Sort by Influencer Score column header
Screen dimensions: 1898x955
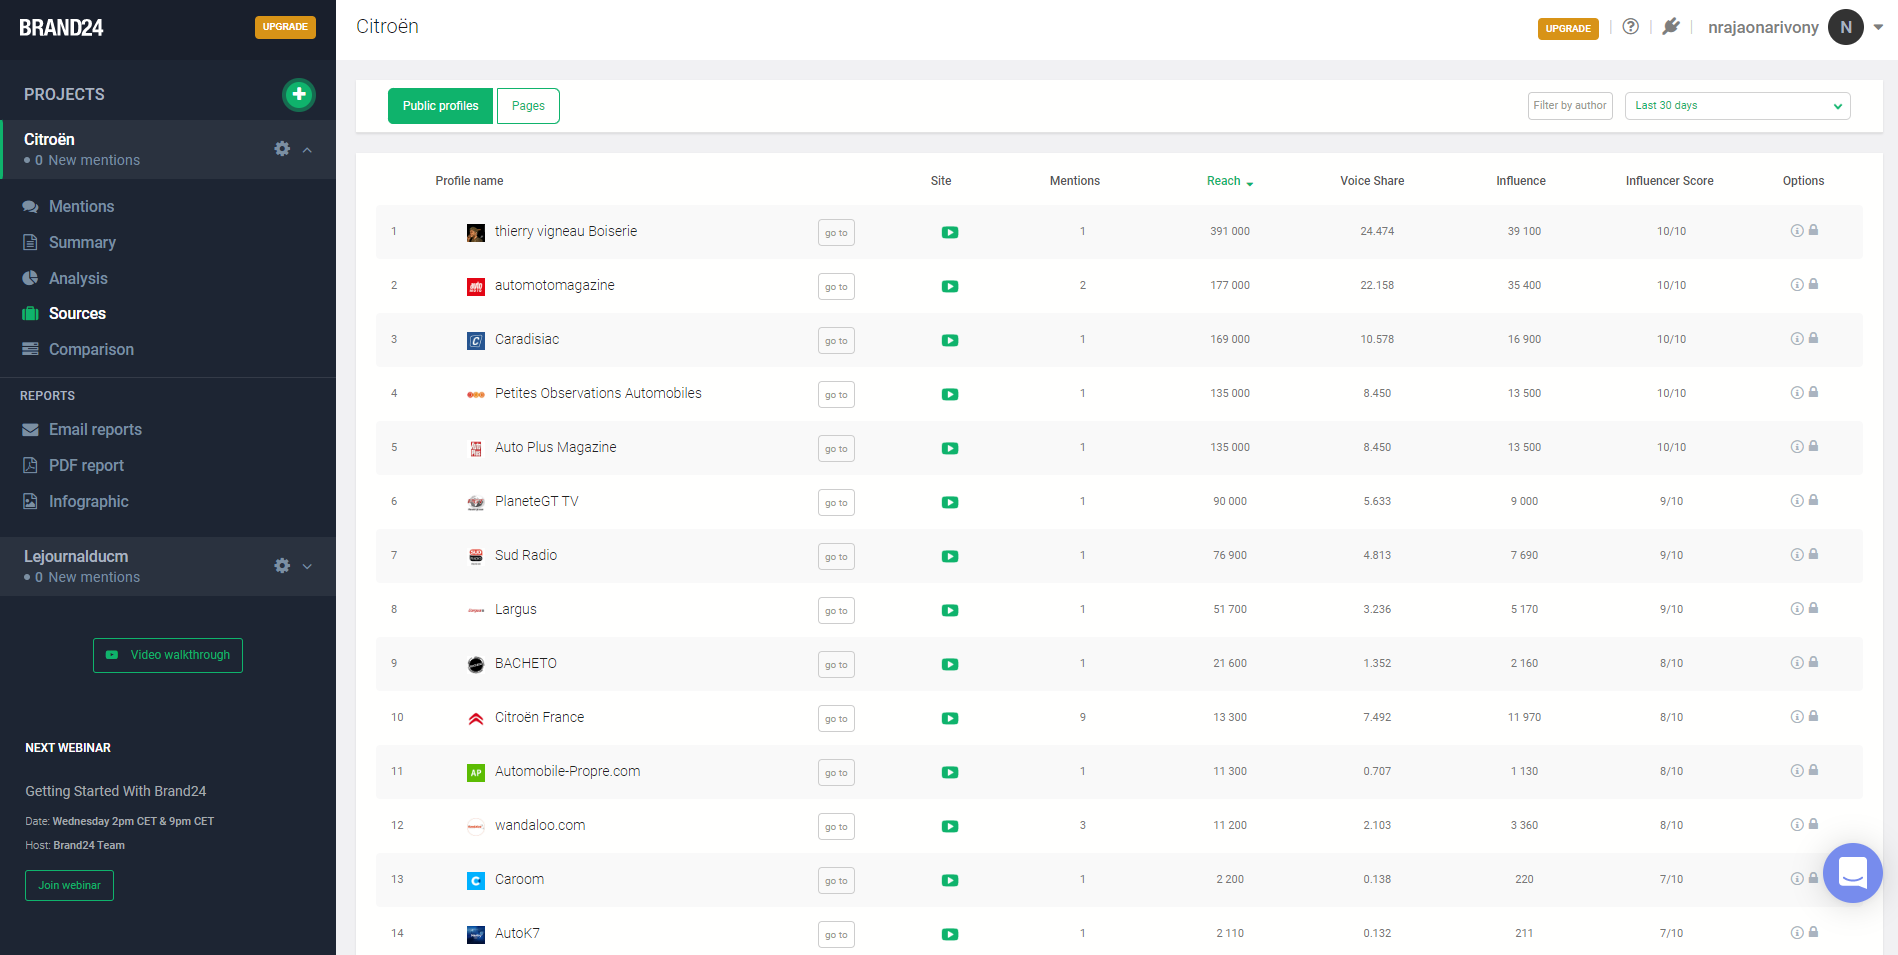click(x=1669, y=181)
